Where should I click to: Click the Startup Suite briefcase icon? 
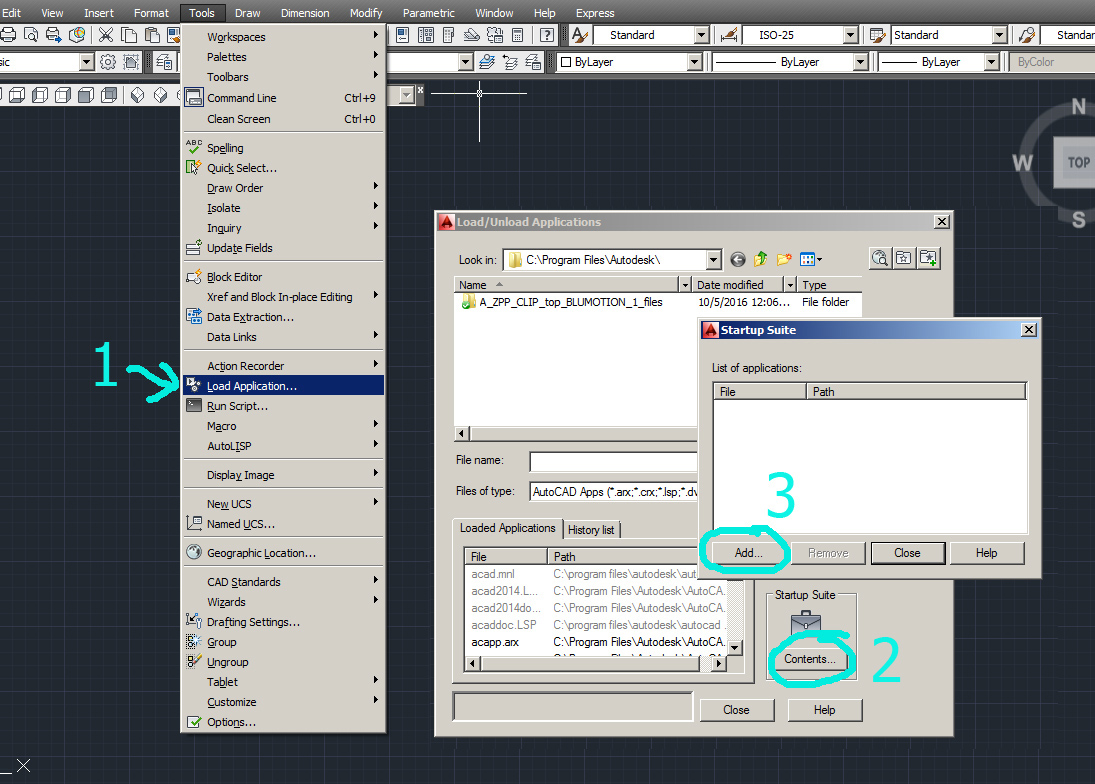click(806, 621)
